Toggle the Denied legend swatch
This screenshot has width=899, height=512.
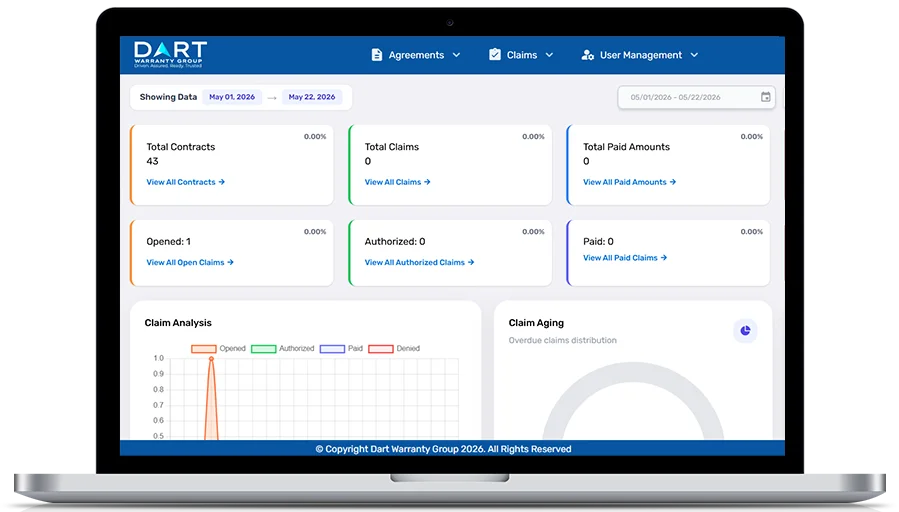tap(381, 349)
